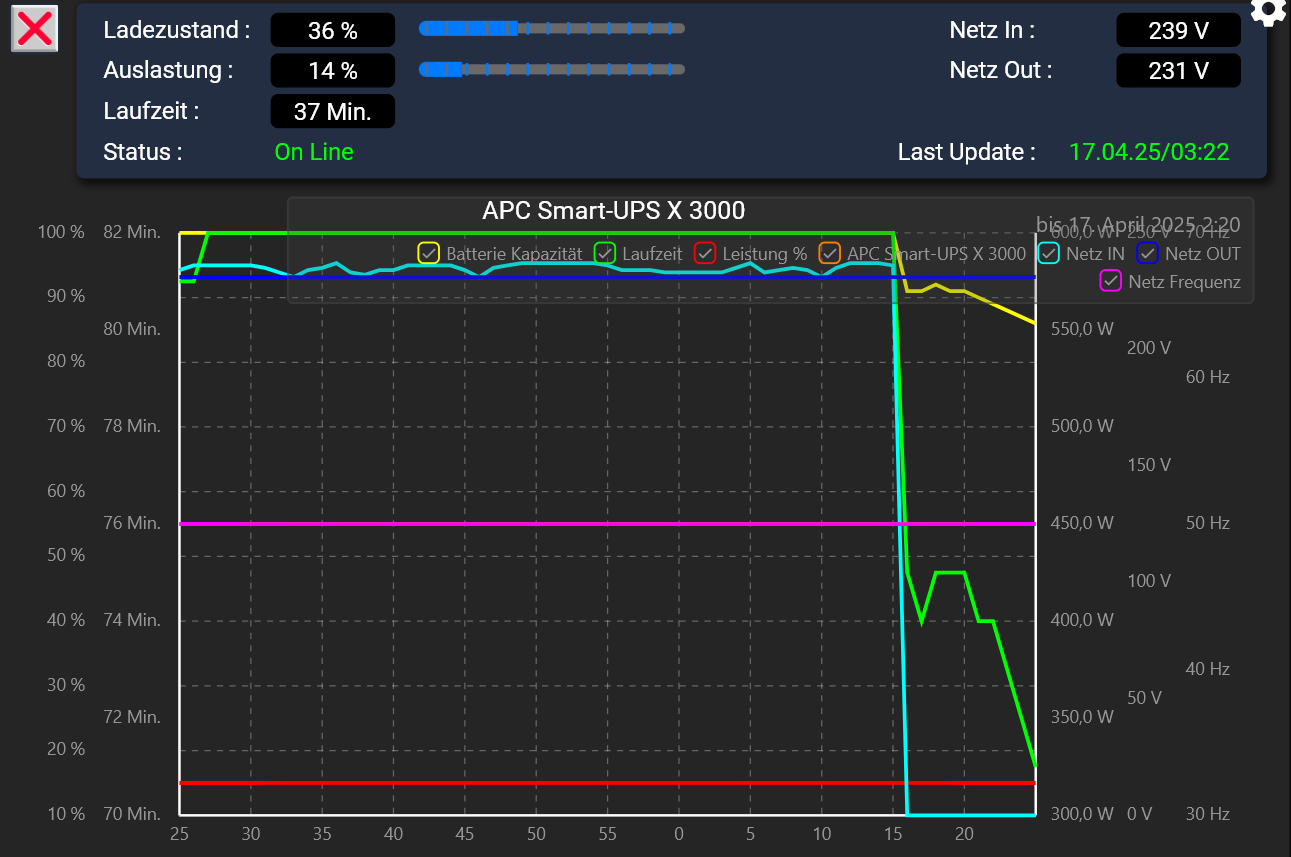Viewport: 1291px width, 857px height.
Task: Open the settings gear icon
Action: [x=1268, y=11]
